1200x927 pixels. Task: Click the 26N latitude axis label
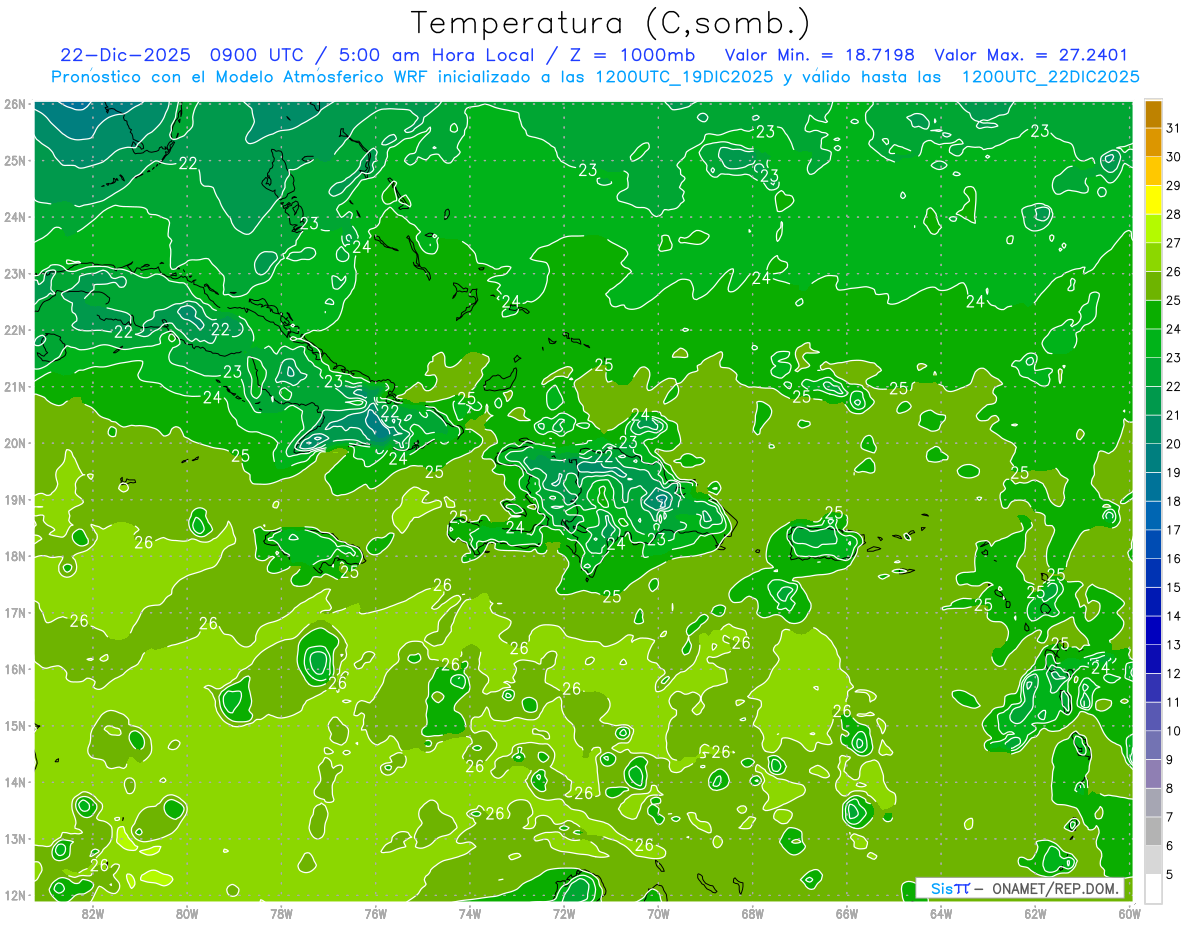tap(14, 104)
